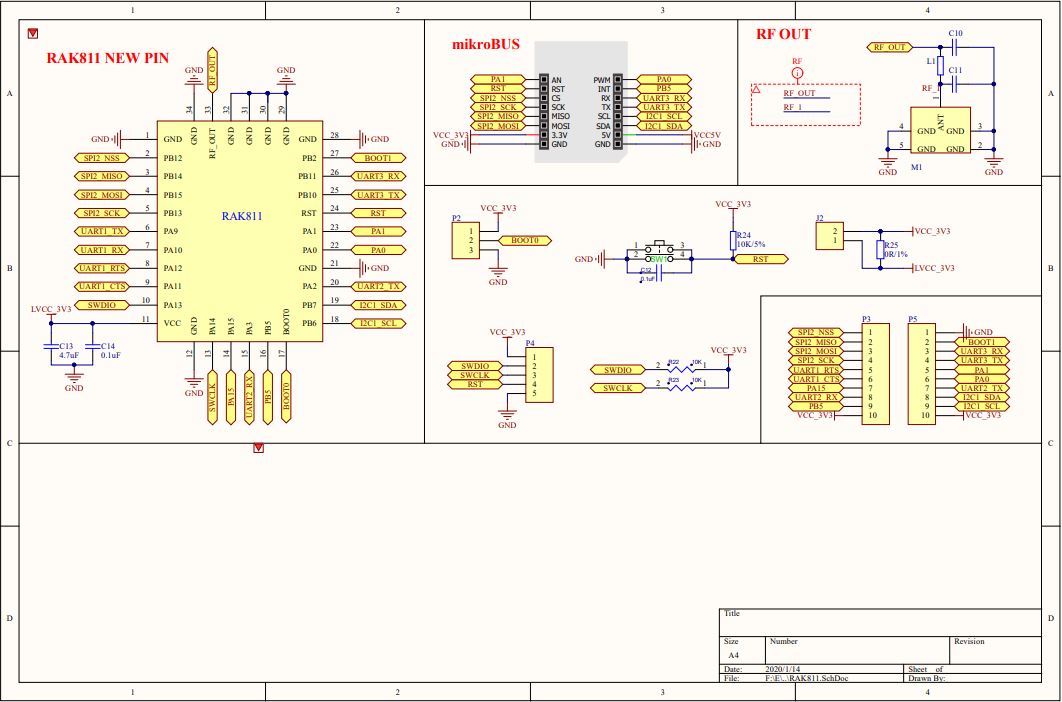Click the ANT antenna symbol M1
This screenshot has width=1062, height=702.
pyautogui.click(x=942, y=128)
